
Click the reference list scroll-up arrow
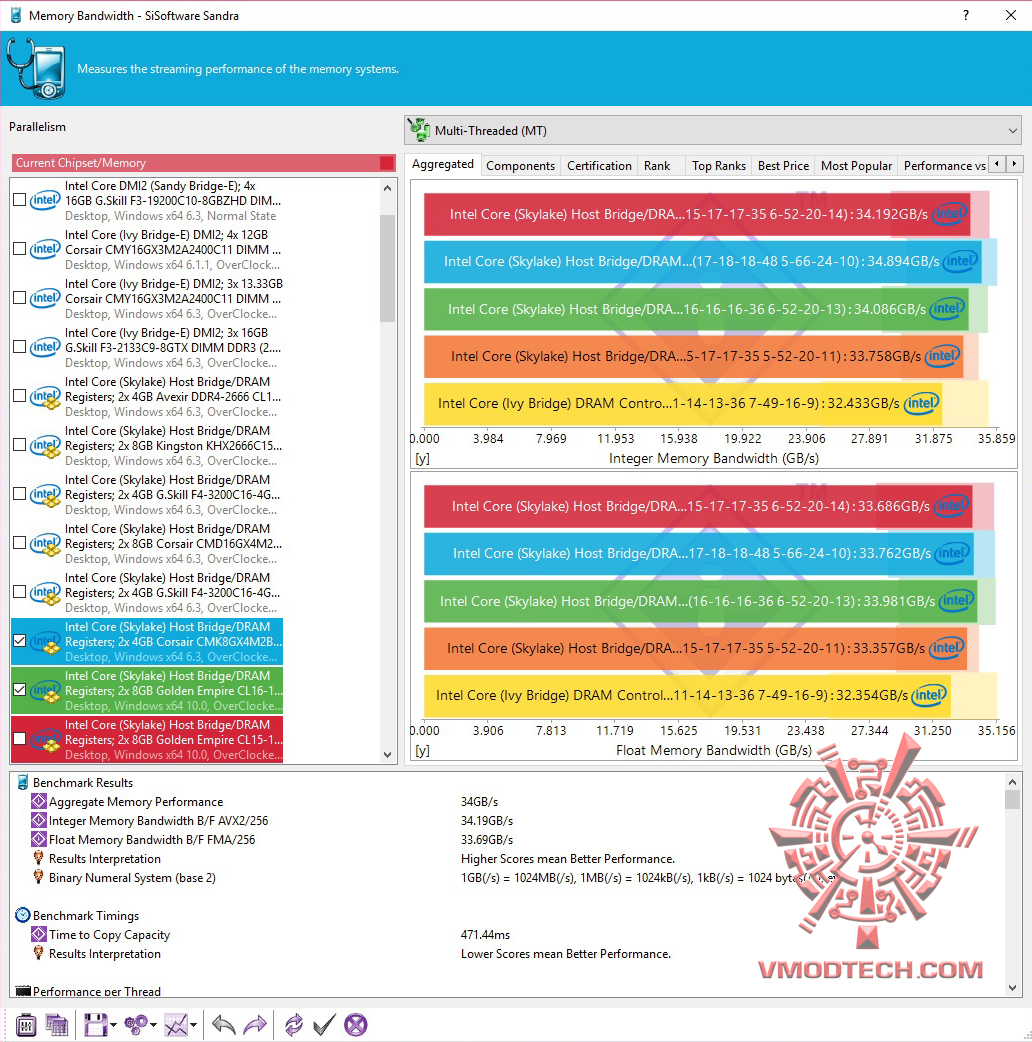[x=387, y=189]
